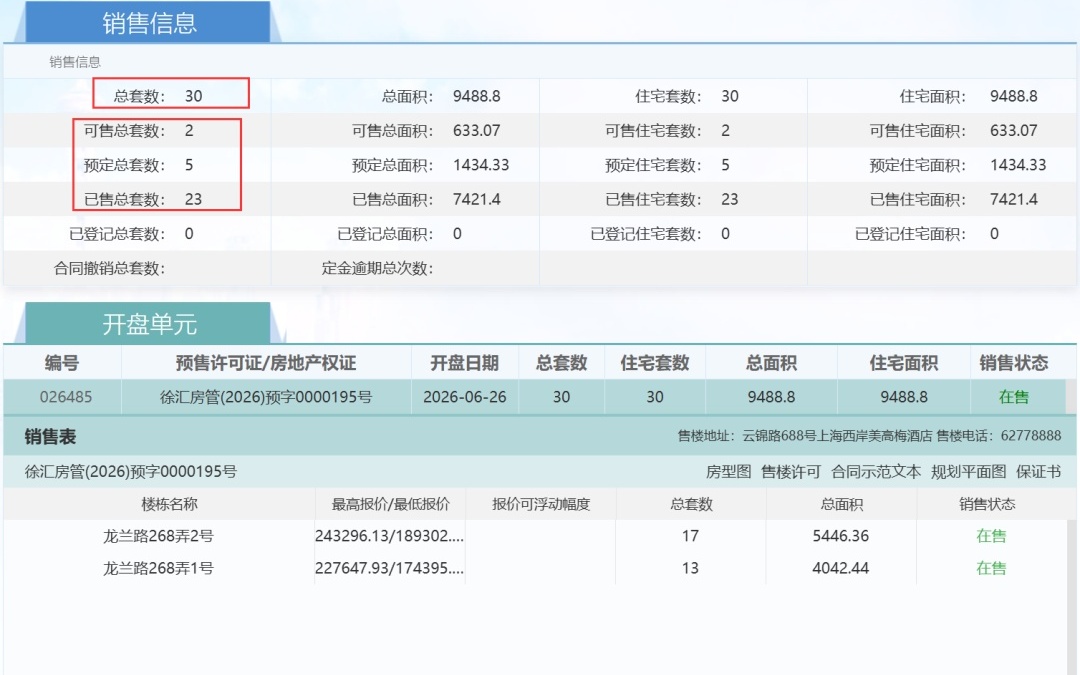Select the 开盘单元 tab header
Screen dimensions: 1080x675
pos(149,324)
